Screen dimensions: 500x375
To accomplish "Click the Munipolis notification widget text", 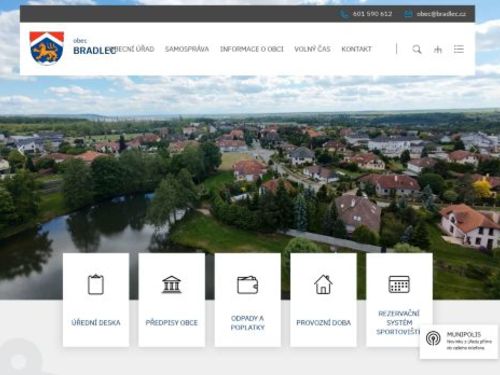I will click(x=469, y=341).
